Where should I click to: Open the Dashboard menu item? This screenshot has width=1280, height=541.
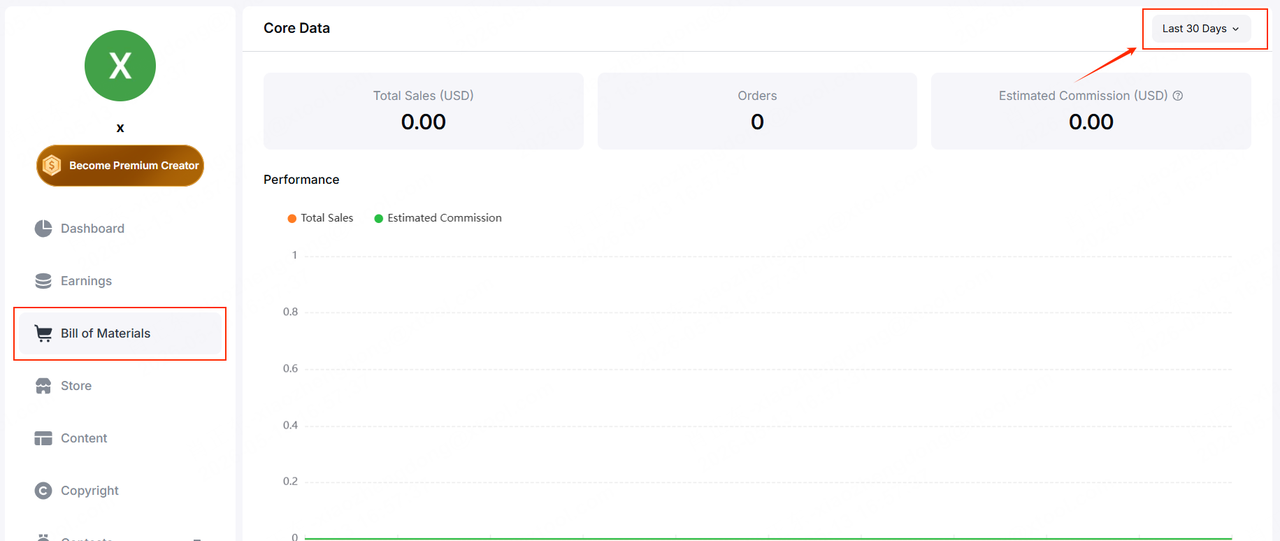click(120, 228)
